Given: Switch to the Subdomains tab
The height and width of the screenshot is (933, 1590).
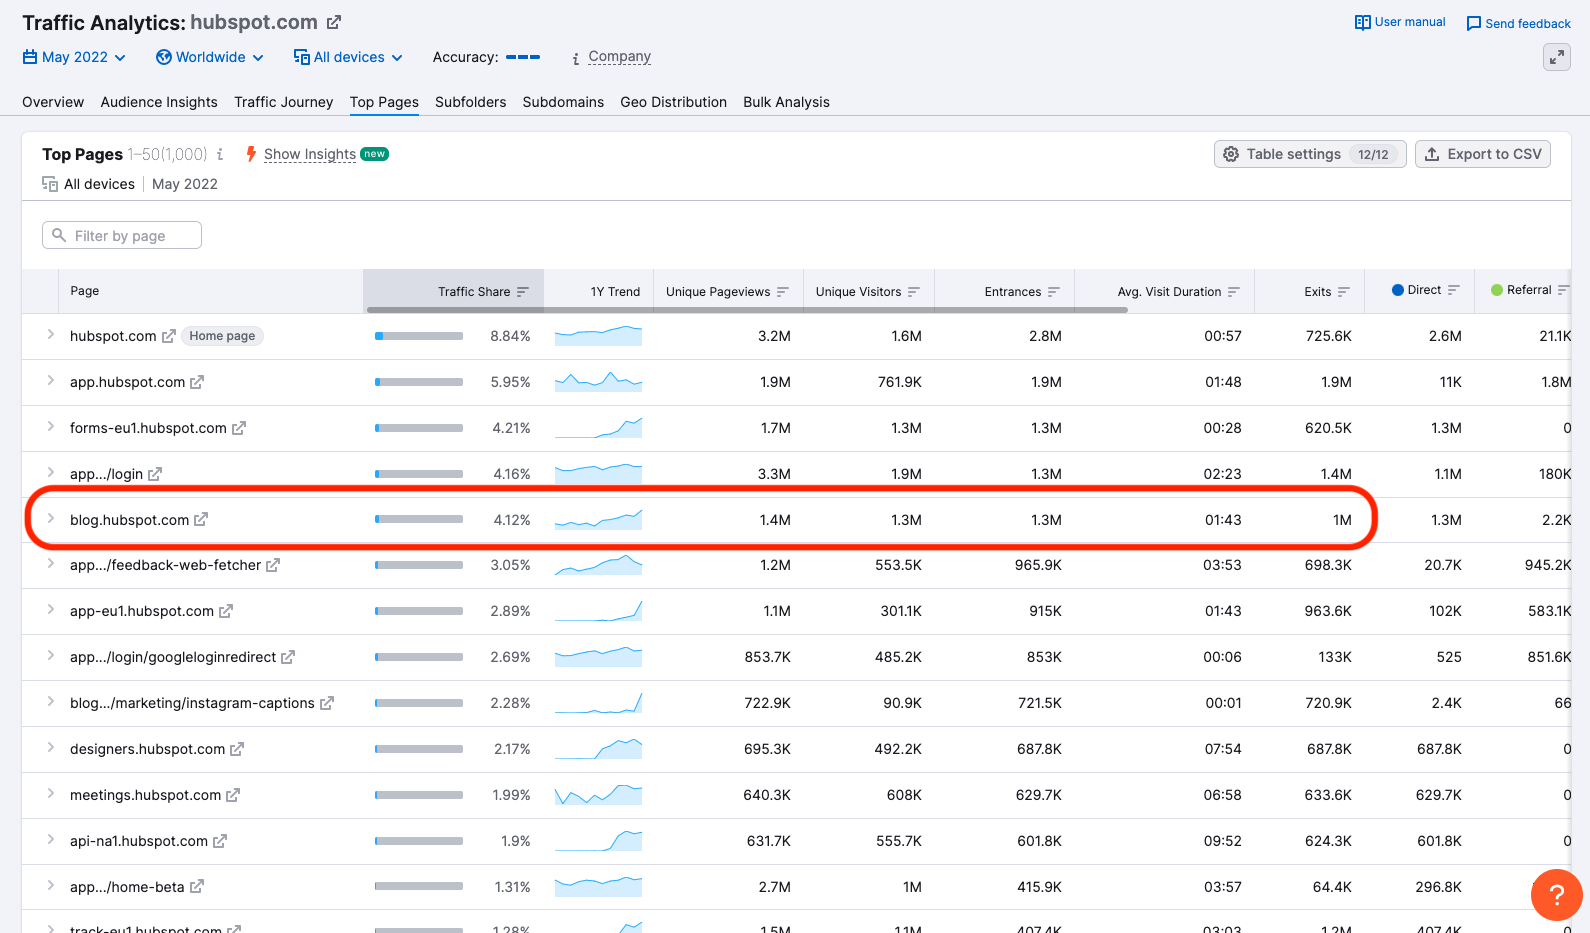Looking at the screenshot, I should click(x=563, y=102).
